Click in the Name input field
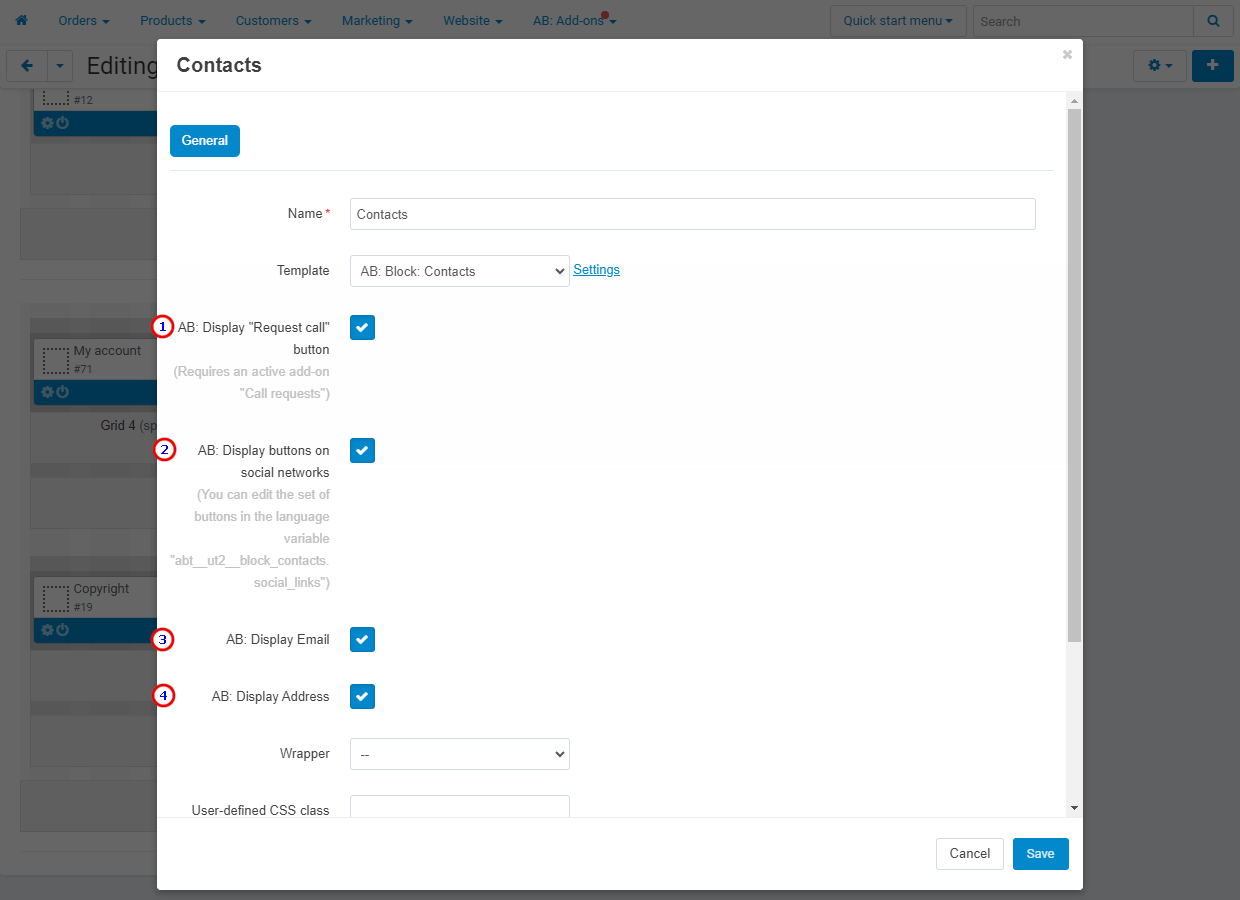Screen dimensions: 1240x900 [x=693, y=214]
